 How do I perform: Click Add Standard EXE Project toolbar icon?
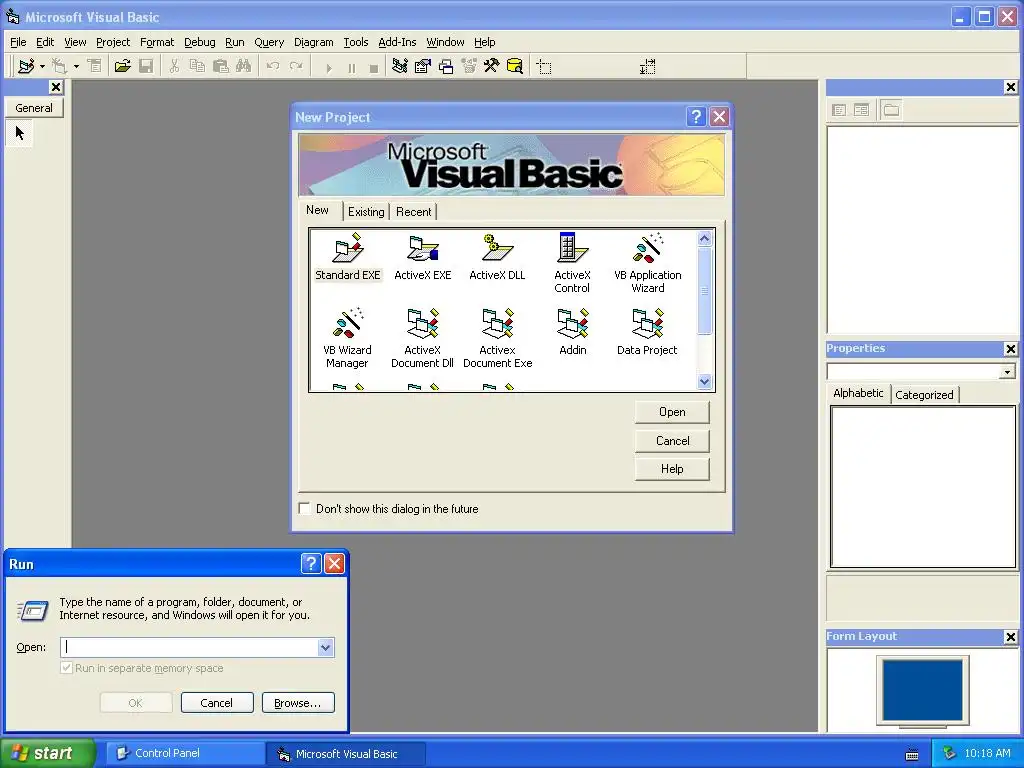click(26, 66)
